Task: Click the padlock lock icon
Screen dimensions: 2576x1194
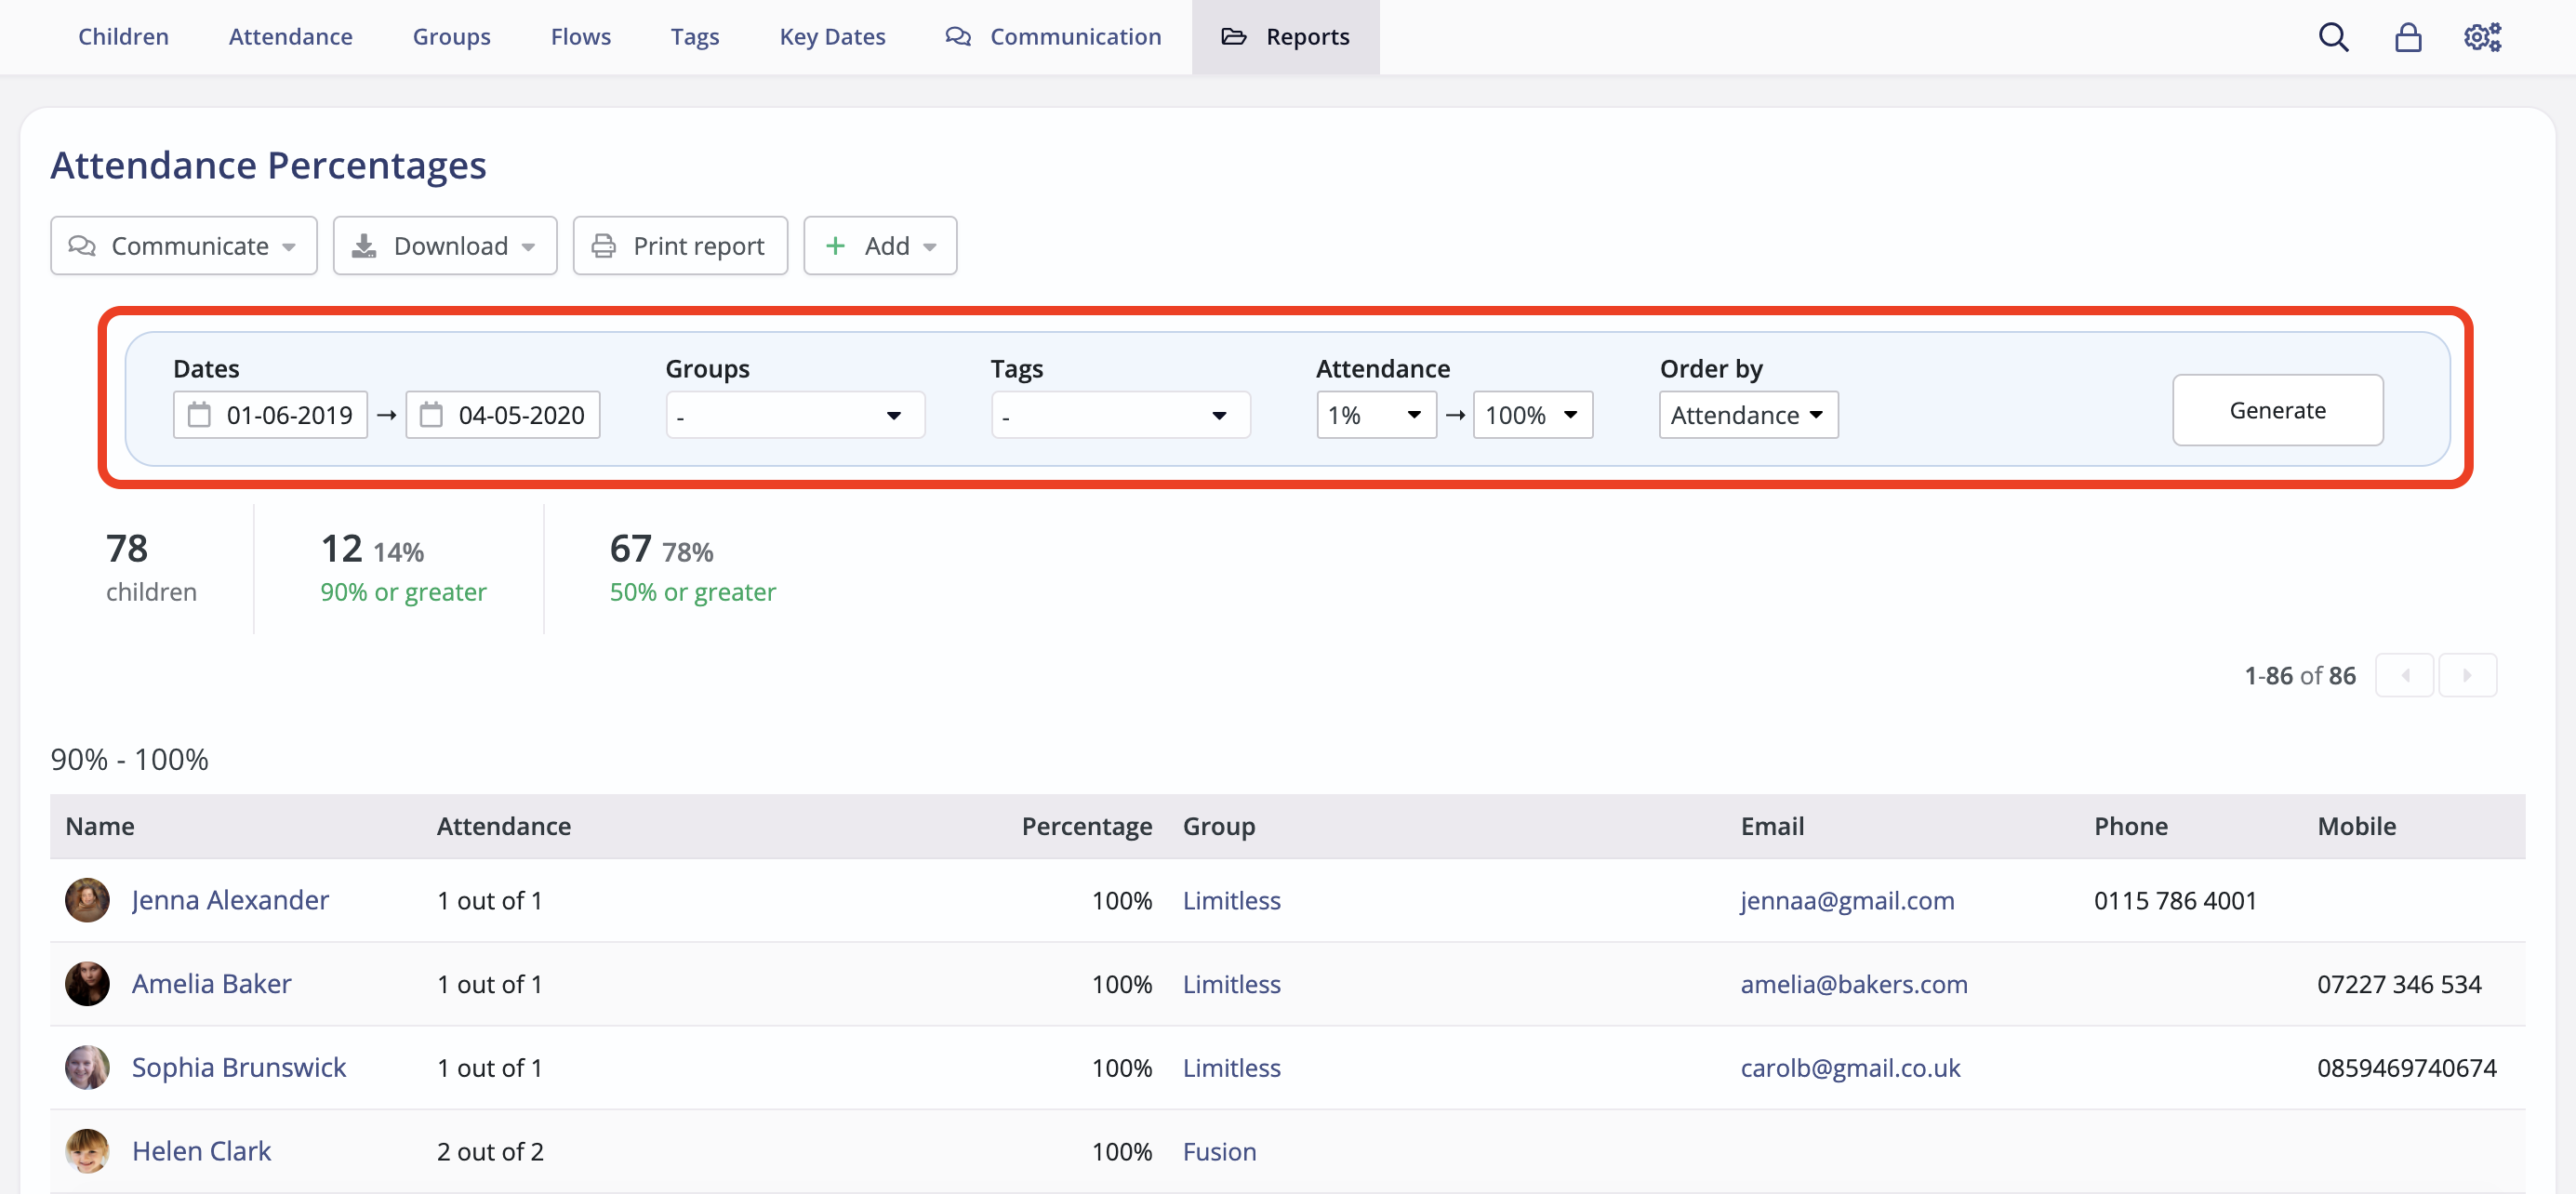Action: (2407, 37)
